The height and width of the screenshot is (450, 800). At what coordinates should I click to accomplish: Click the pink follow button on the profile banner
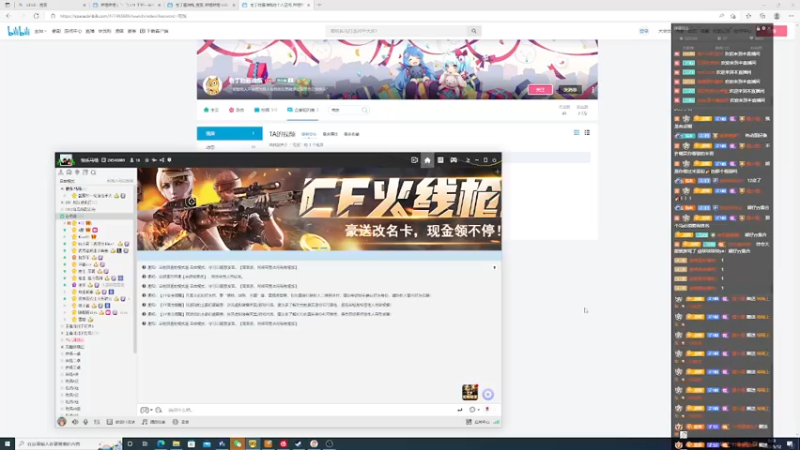click(x=540, y=89)
